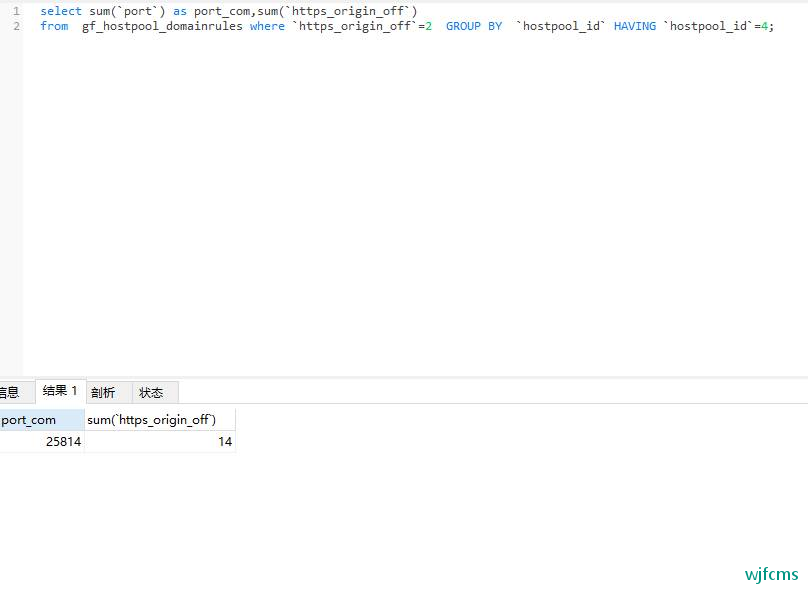Click the 'from' keyword in line 2
Screen dimensions: 808x594
coord(54,26)
